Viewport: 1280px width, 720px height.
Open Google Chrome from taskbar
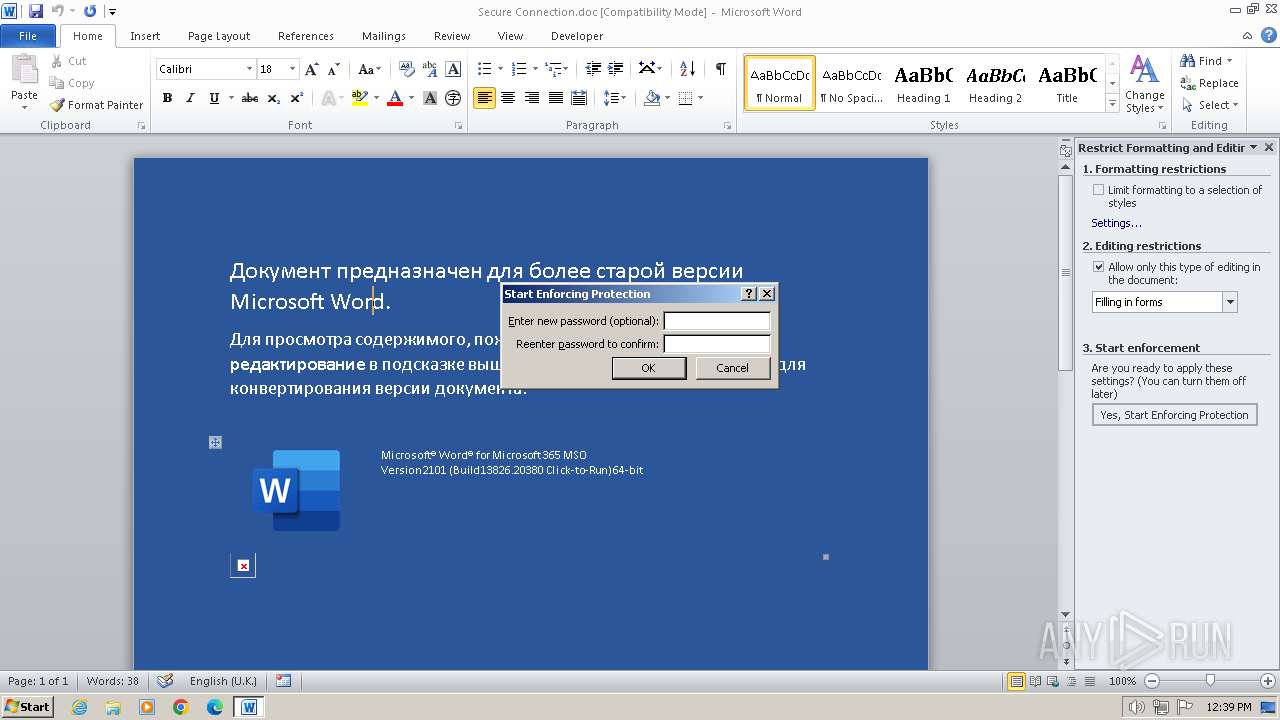(x=181, y=707)
